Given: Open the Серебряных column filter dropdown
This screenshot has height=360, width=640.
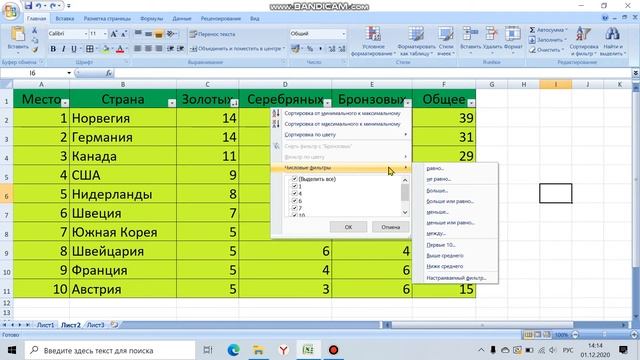Looking at the screenshot, I should click(x=327, y=103).
